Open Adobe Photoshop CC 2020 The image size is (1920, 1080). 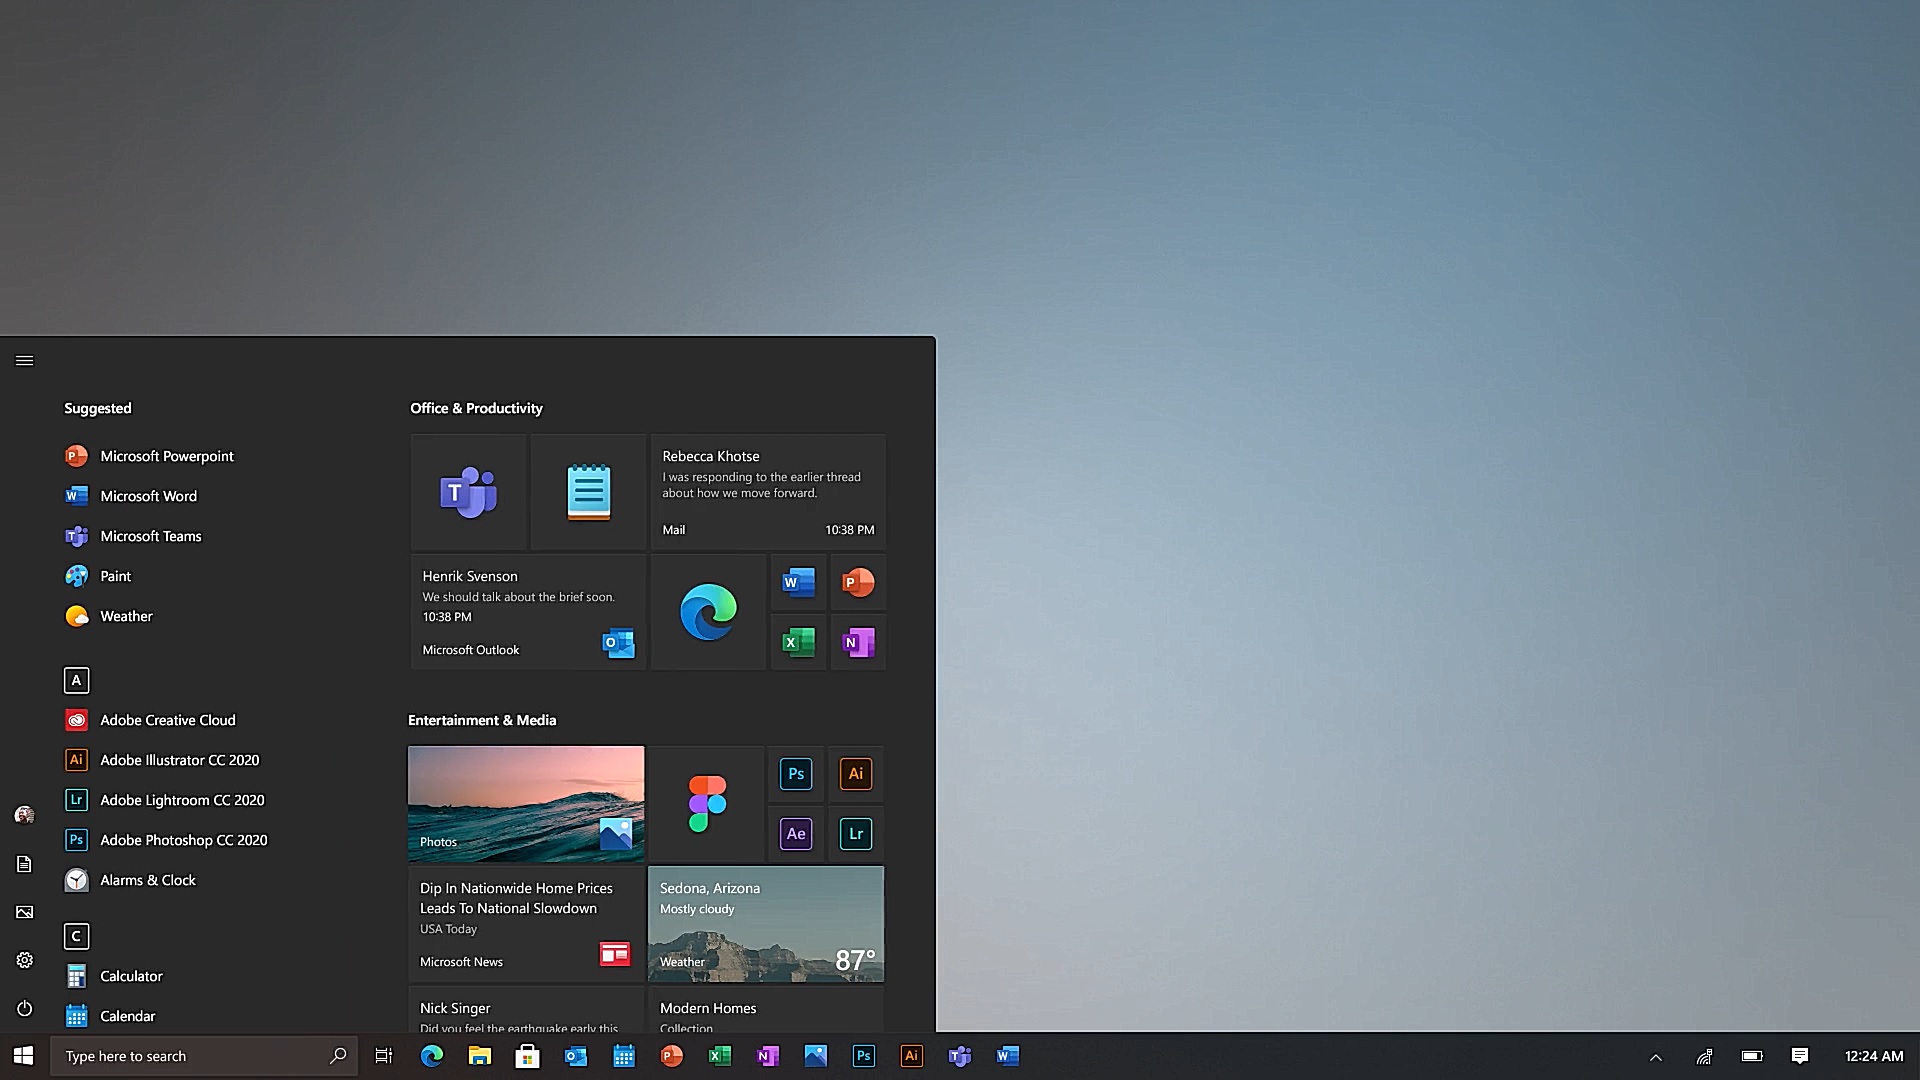[x=183, y=839]
